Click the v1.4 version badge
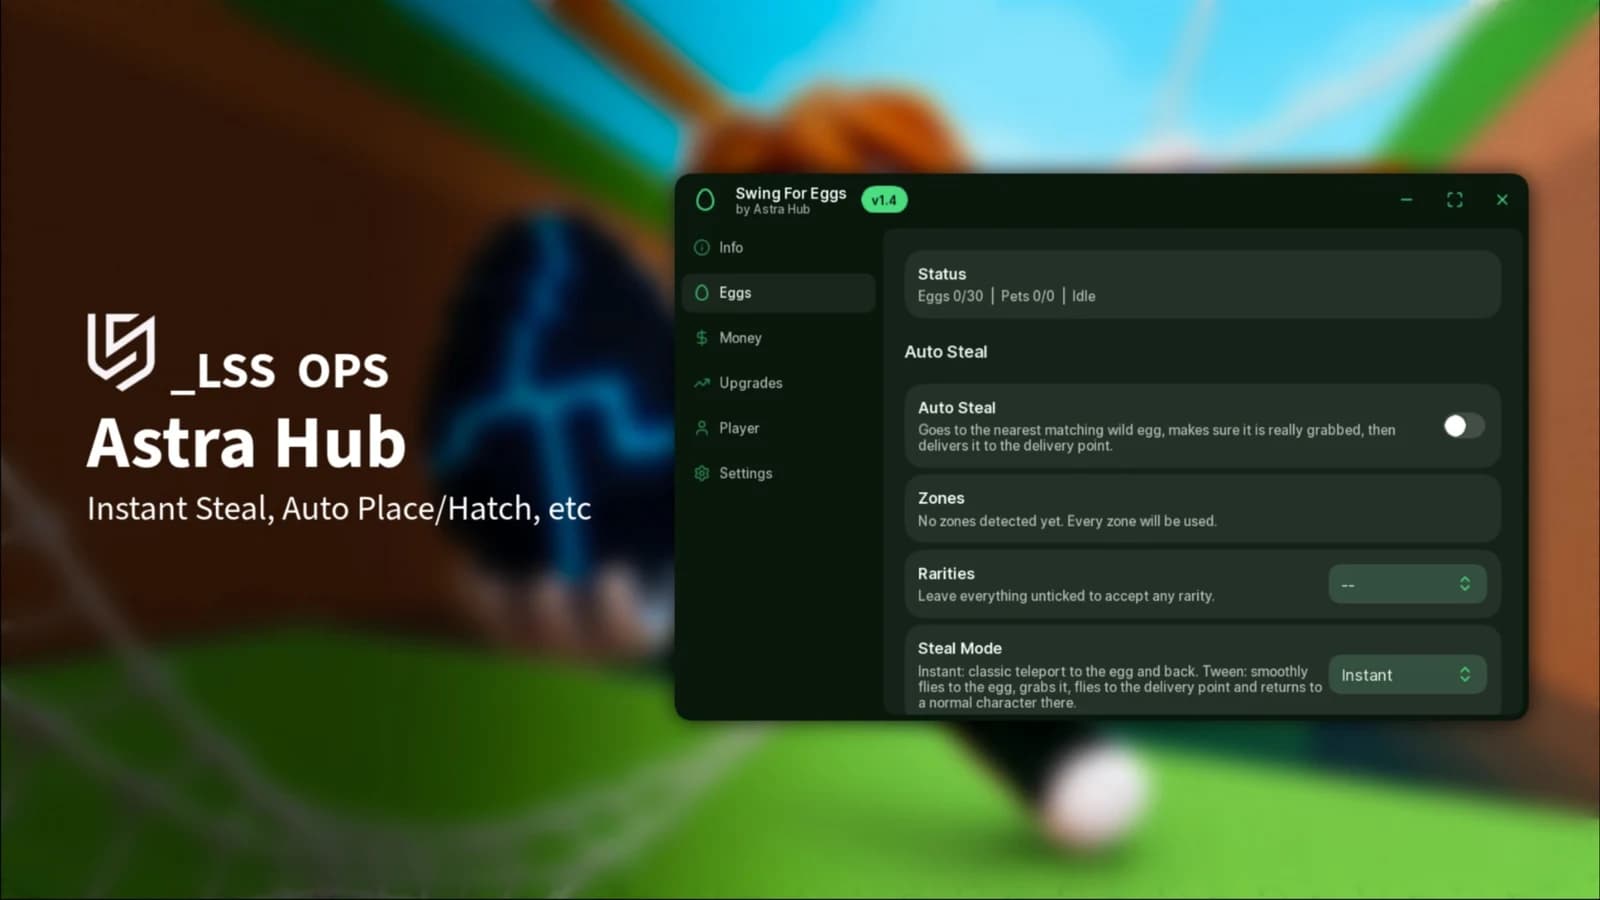Image resolution: width=1600 pixels, height=900 pixels. [884, 200]
